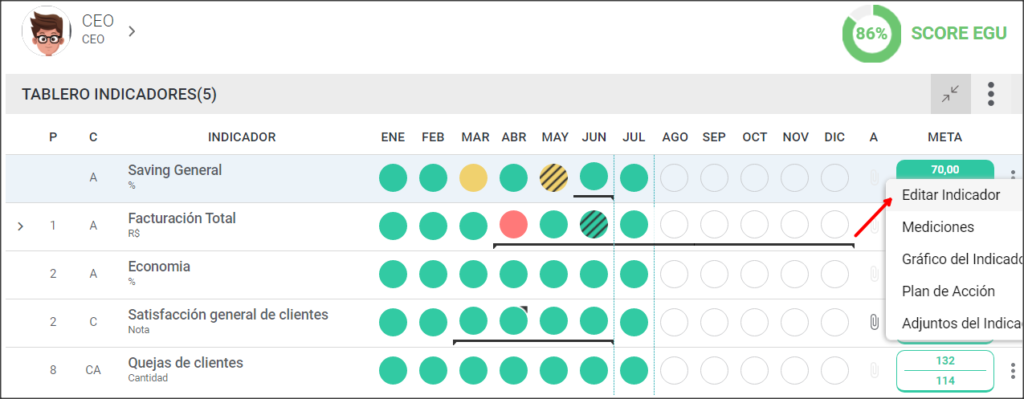This screenshot has width=1024, height=399.
Task: Click the DIC month header
Action: pos(835,137)
